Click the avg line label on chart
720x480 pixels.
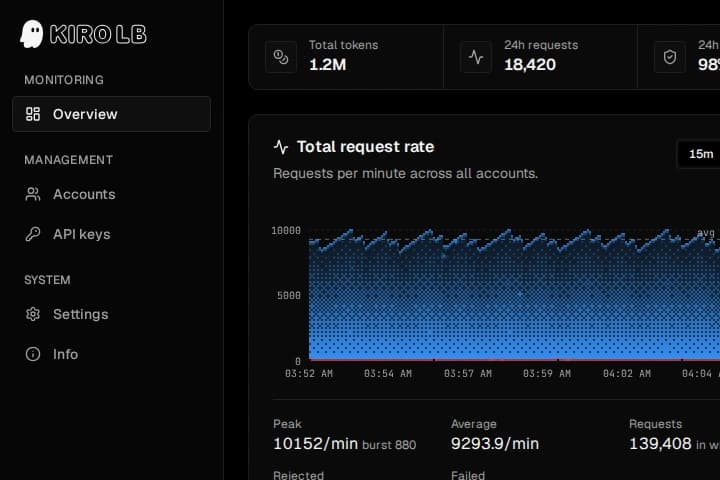pos(706,233)
